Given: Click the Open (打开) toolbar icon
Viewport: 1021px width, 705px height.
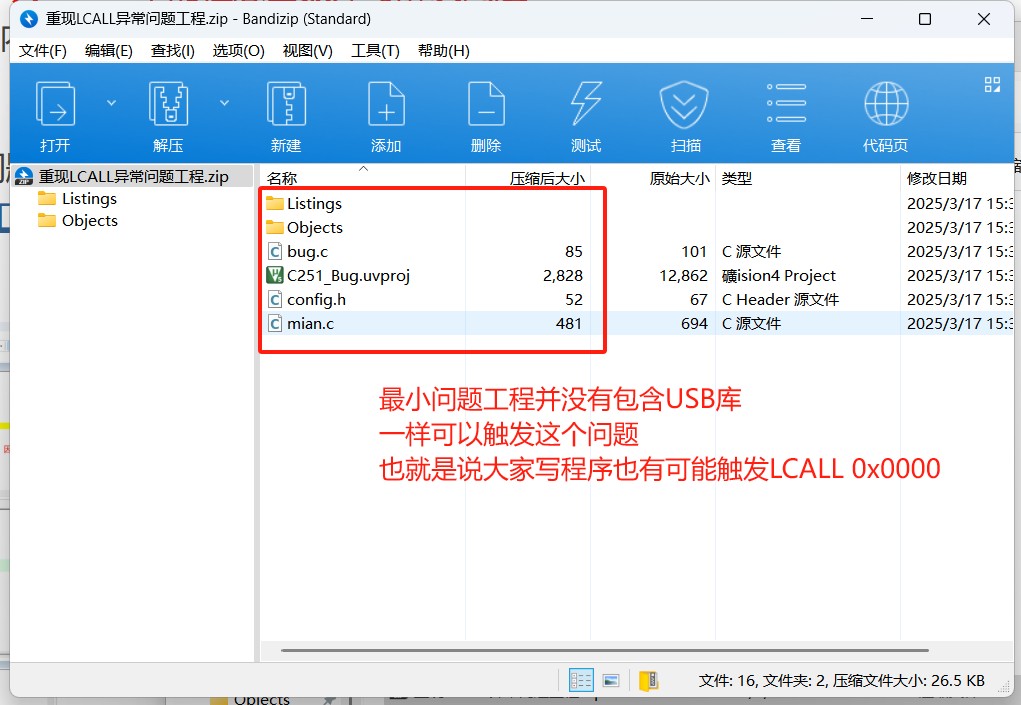Looking at the screenshot, I should coord(55,104).
